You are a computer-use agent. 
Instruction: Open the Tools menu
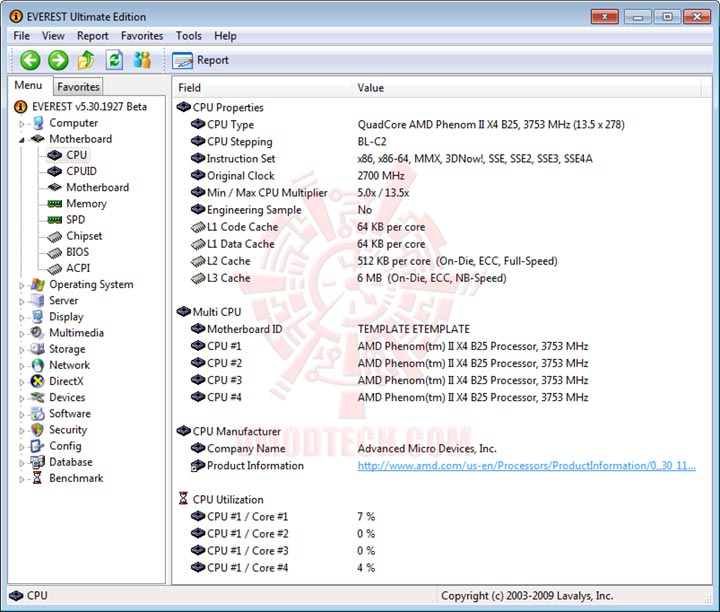pyautogui.click(x=189, y=36)
